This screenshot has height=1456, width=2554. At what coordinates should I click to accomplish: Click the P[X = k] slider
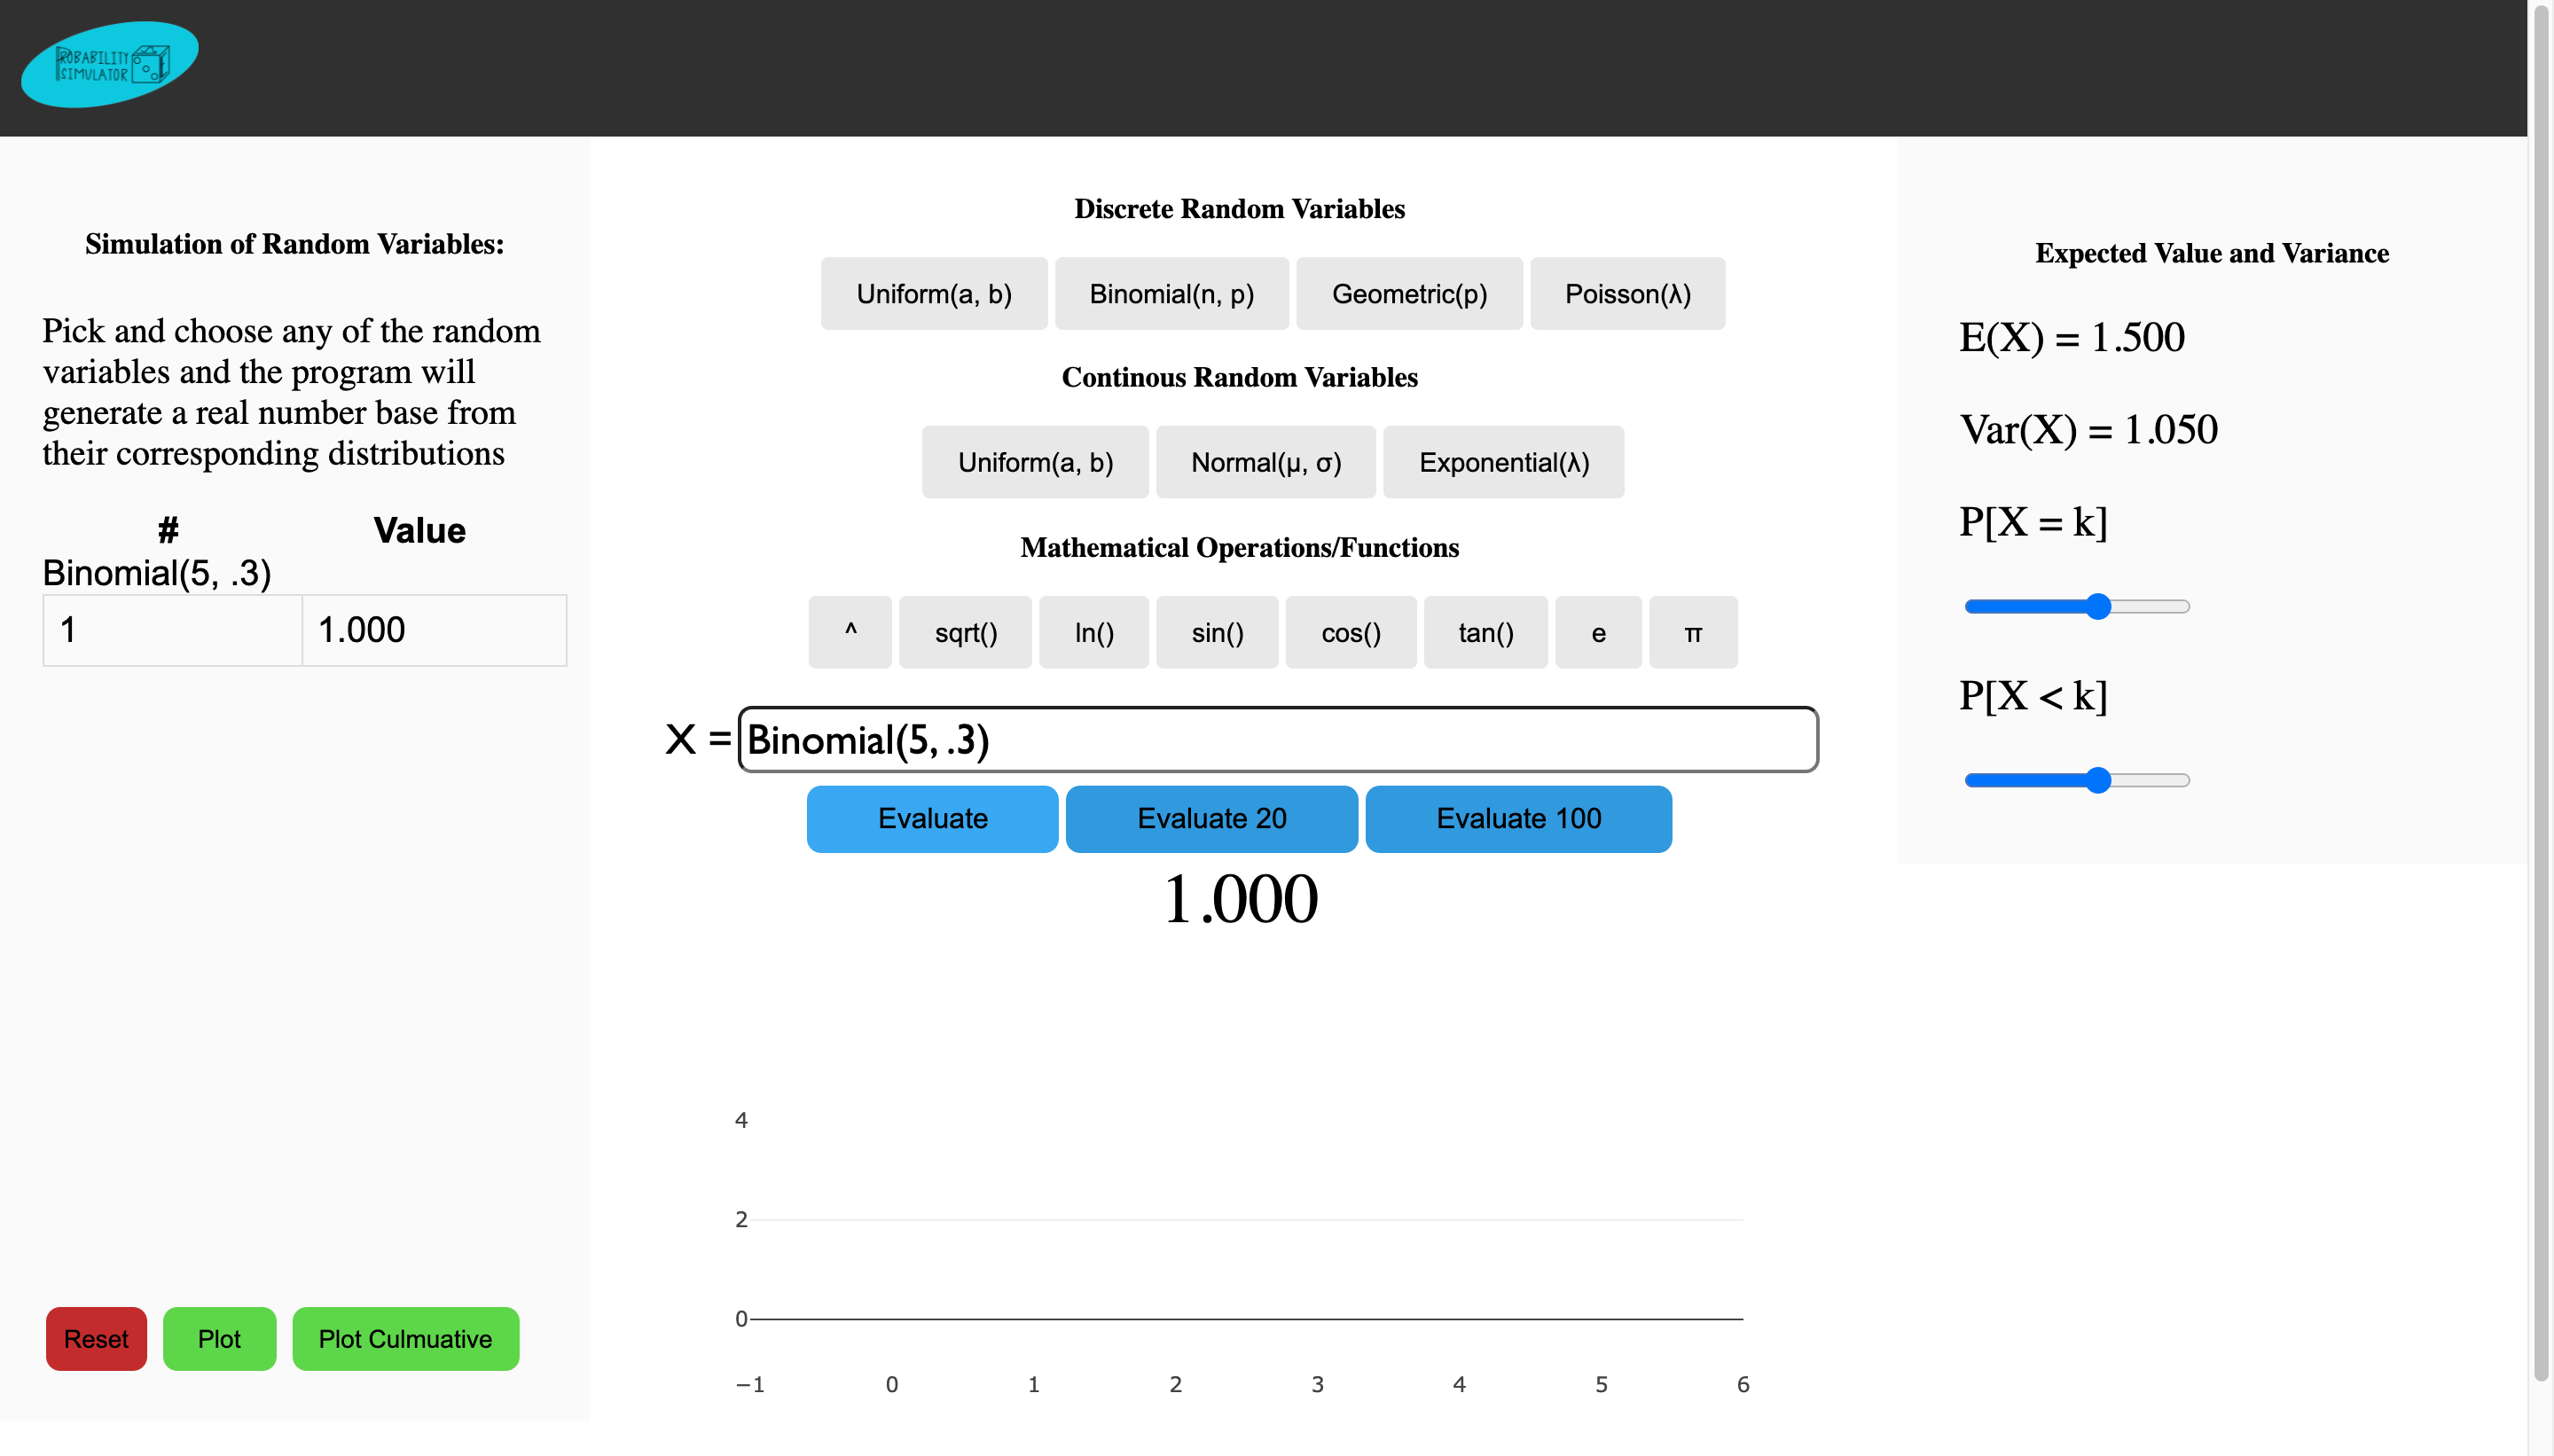point(2076,606)
